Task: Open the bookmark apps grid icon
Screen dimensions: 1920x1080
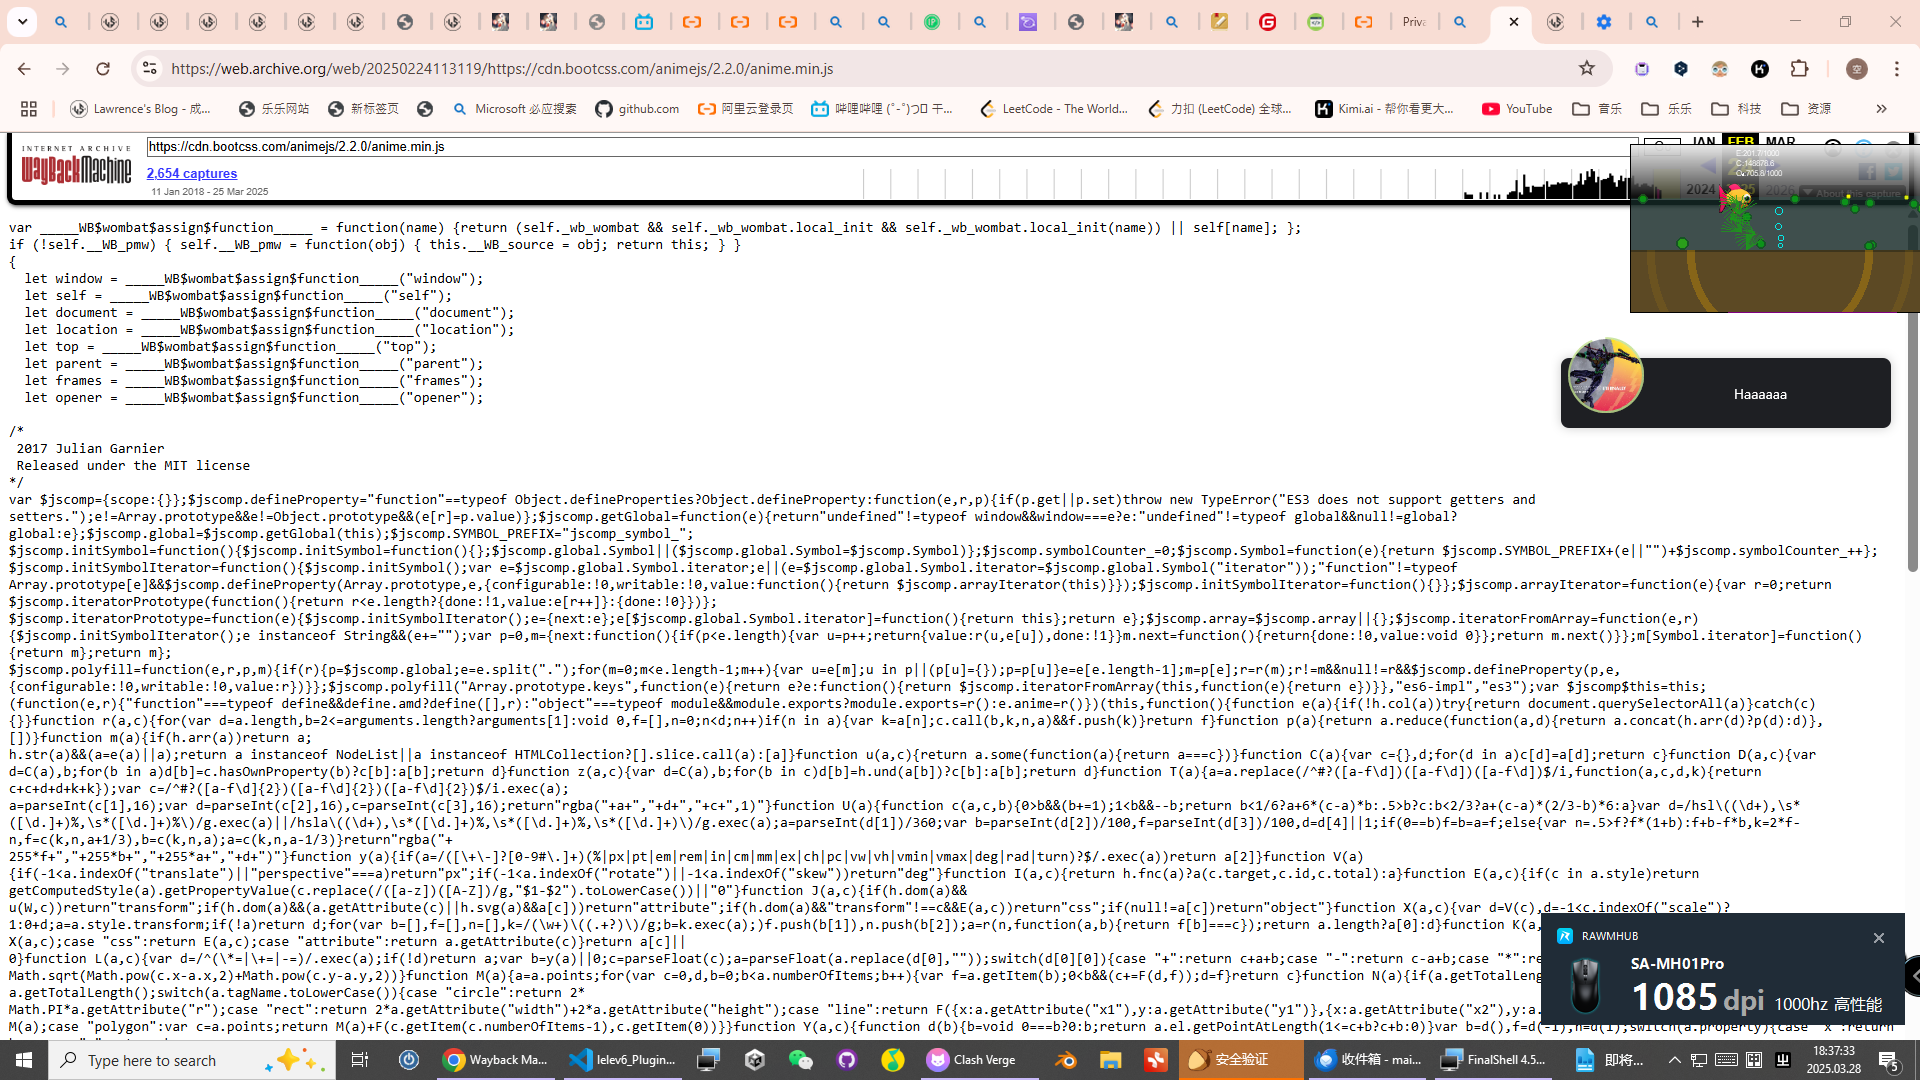Action: click(29, 109)
